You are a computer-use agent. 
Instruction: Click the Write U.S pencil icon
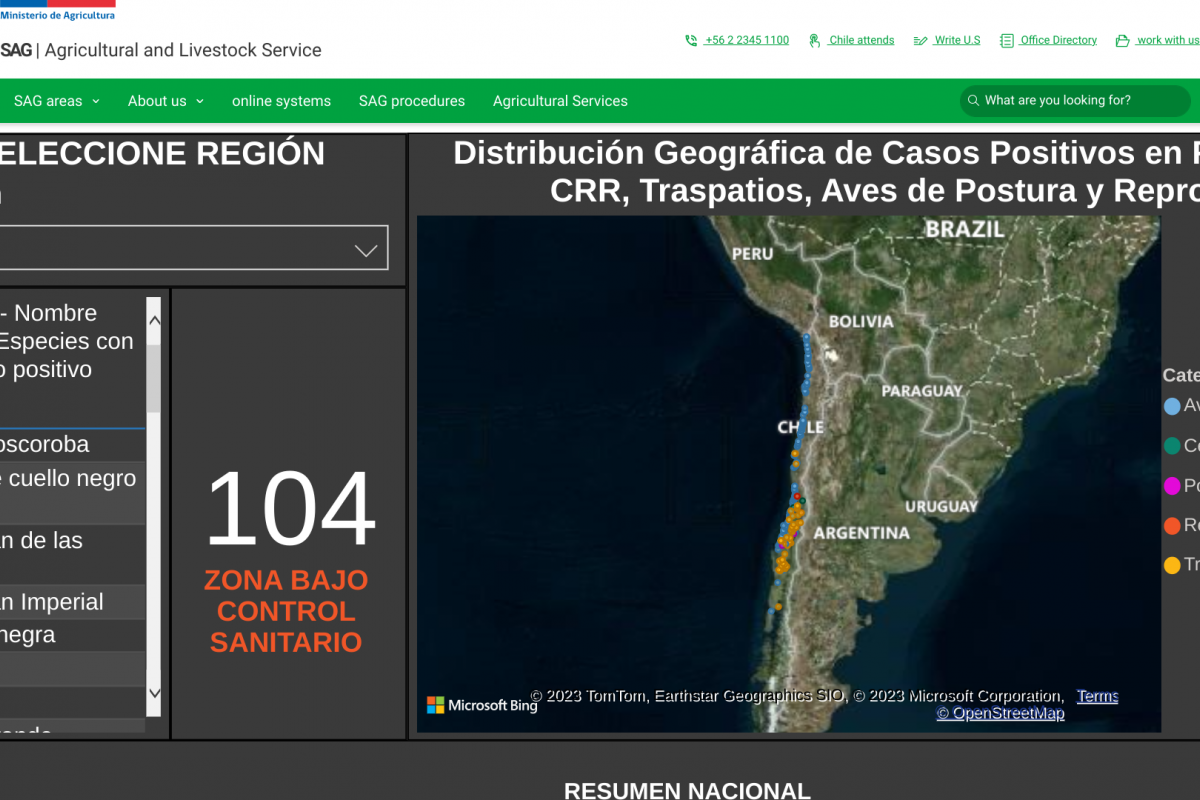coord(920,41)
